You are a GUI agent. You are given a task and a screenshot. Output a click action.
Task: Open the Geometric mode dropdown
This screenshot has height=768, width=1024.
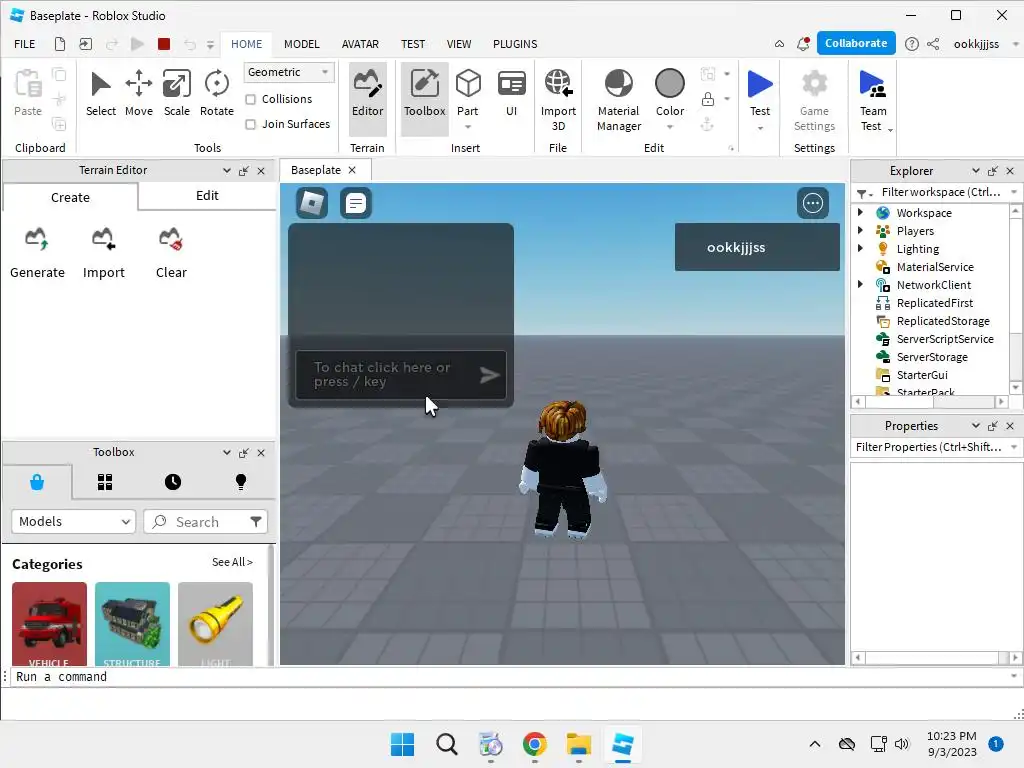pos(289,72)
